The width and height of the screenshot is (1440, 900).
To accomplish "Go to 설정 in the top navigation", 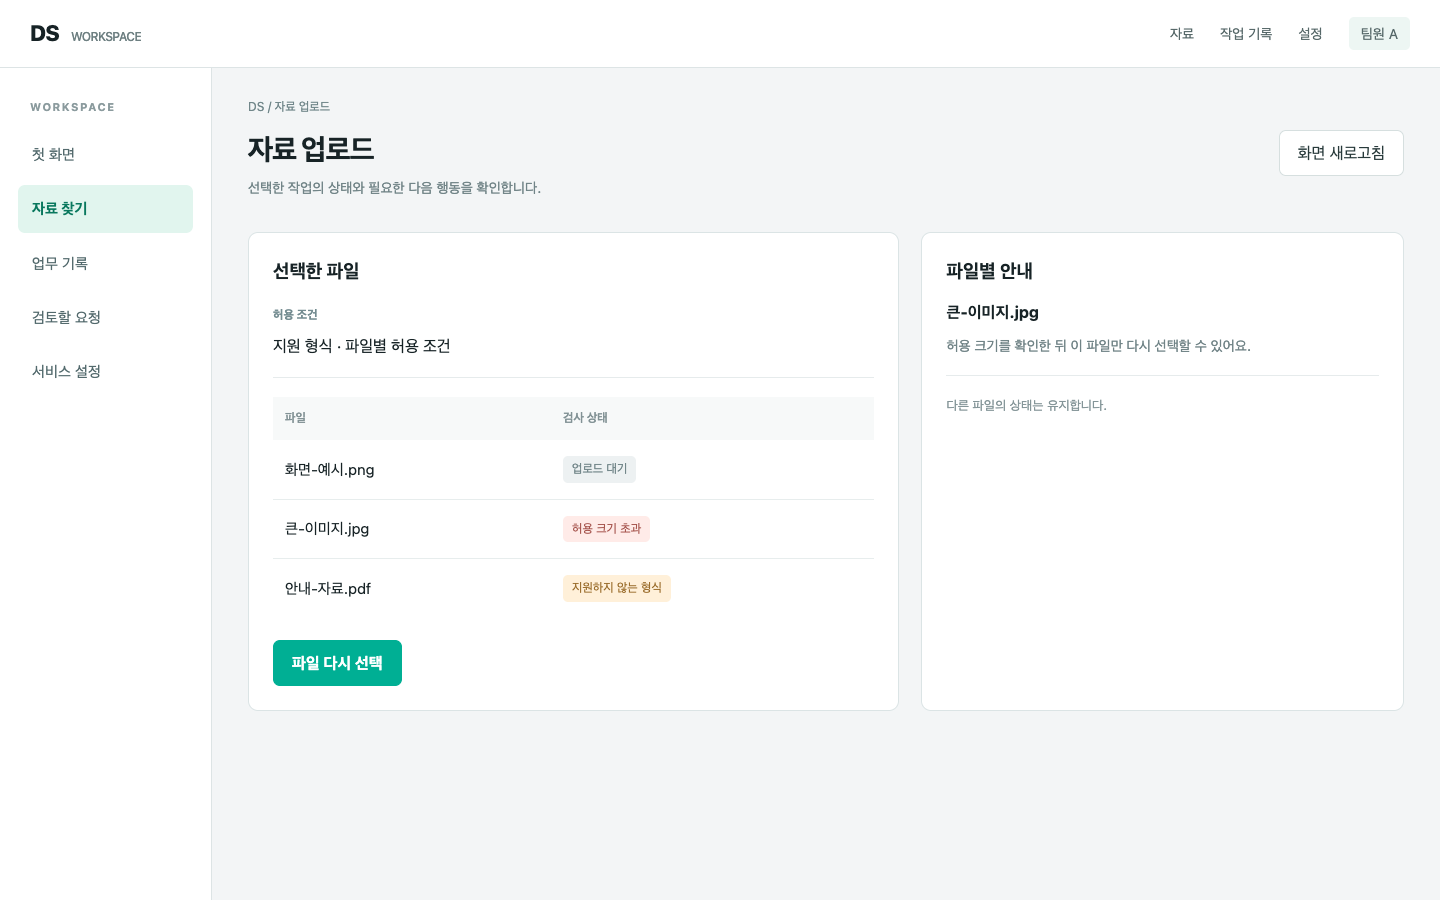I will coord(1310,34).
